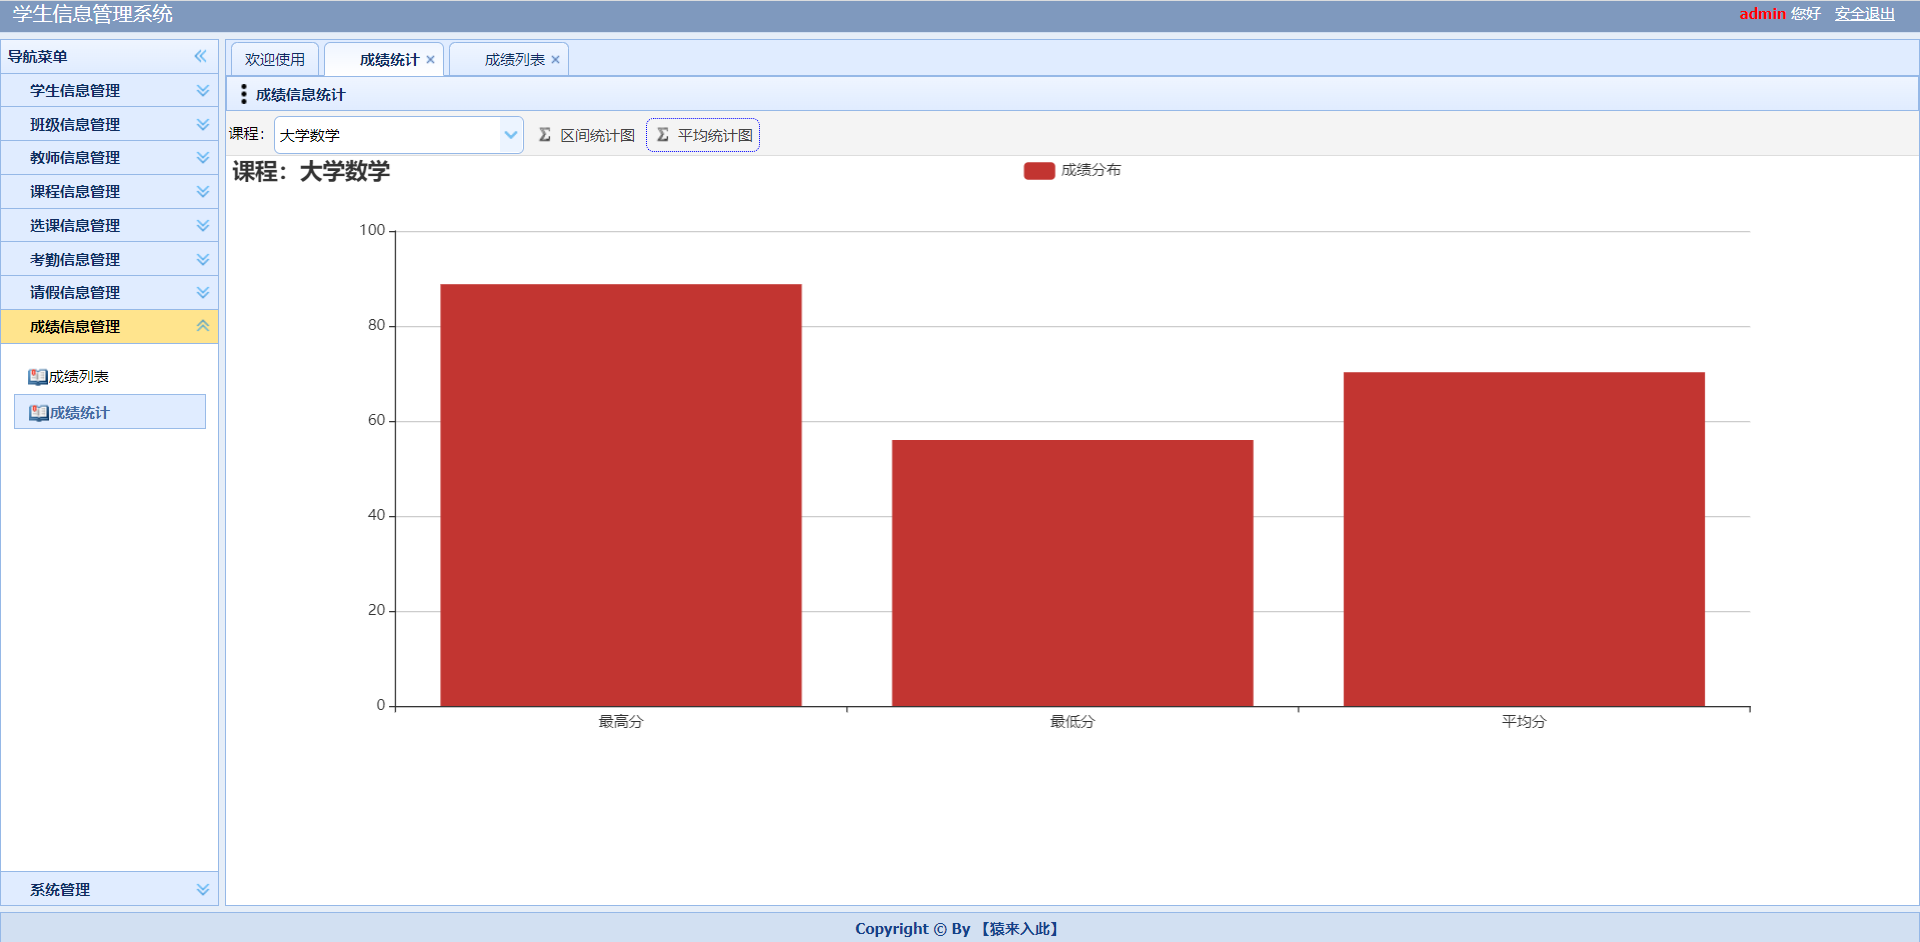Click the sigma icon of 区间统计图

545,135
